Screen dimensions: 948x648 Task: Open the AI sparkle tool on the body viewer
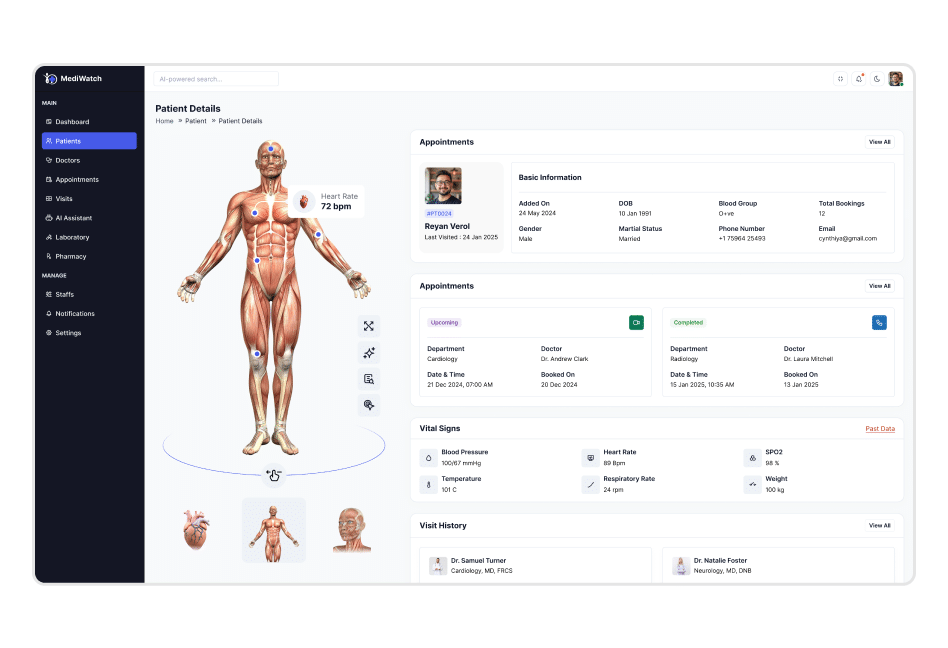(368, 352)
